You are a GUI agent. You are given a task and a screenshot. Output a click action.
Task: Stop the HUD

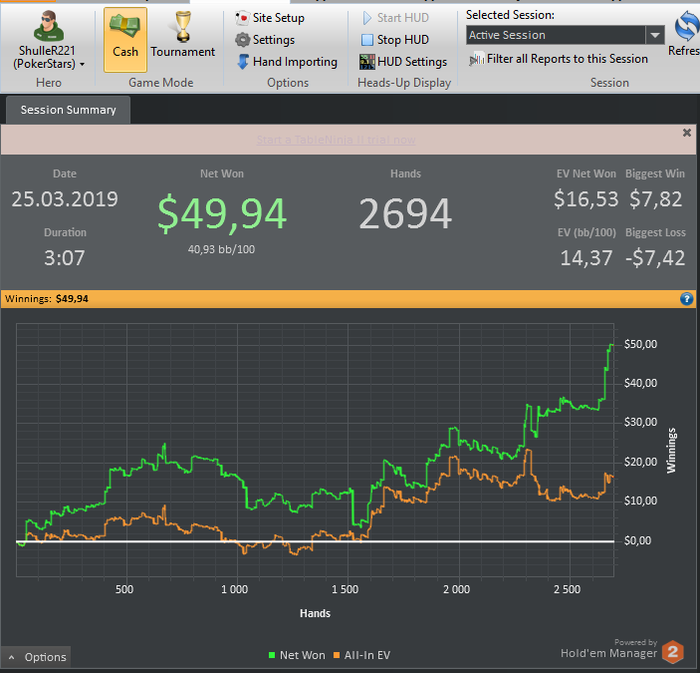pyautogui.click(x=395, y=40)
